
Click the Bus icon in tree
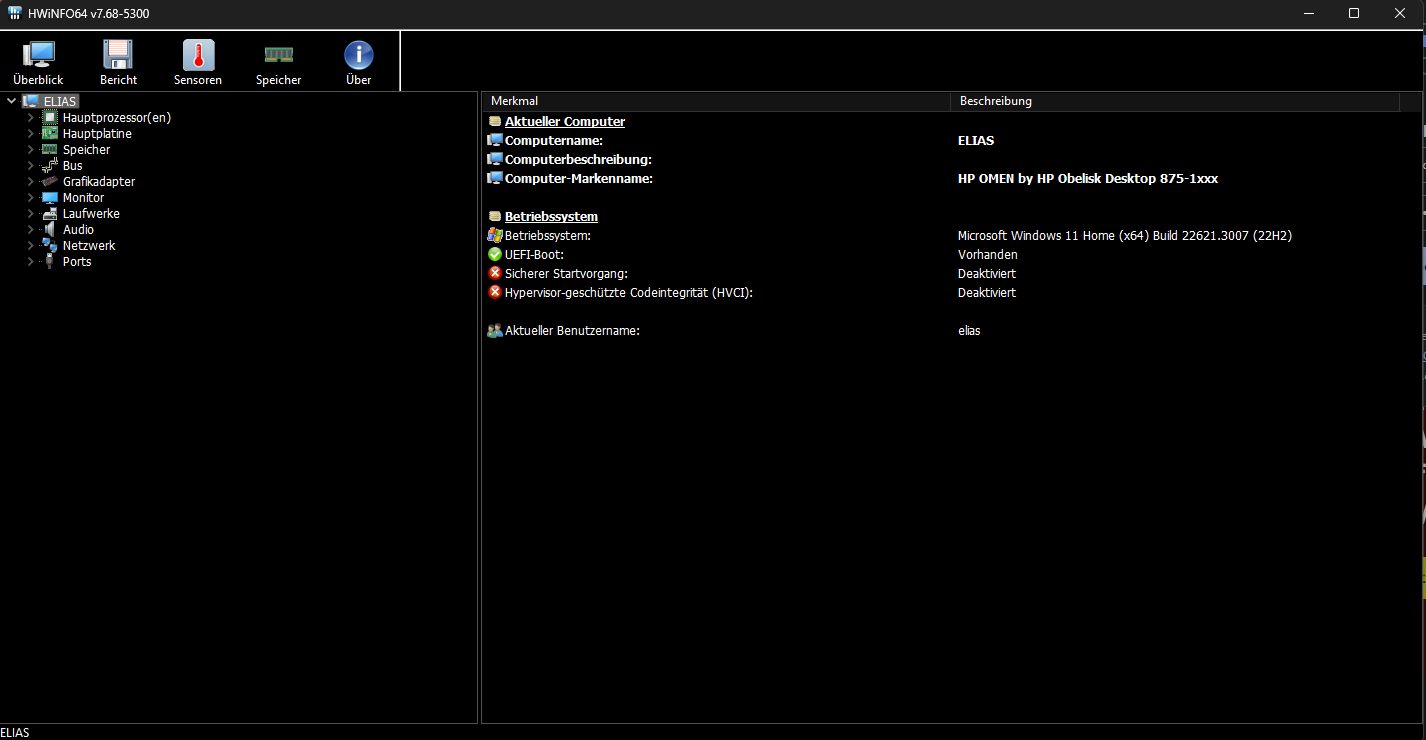(x=49, y=165)
